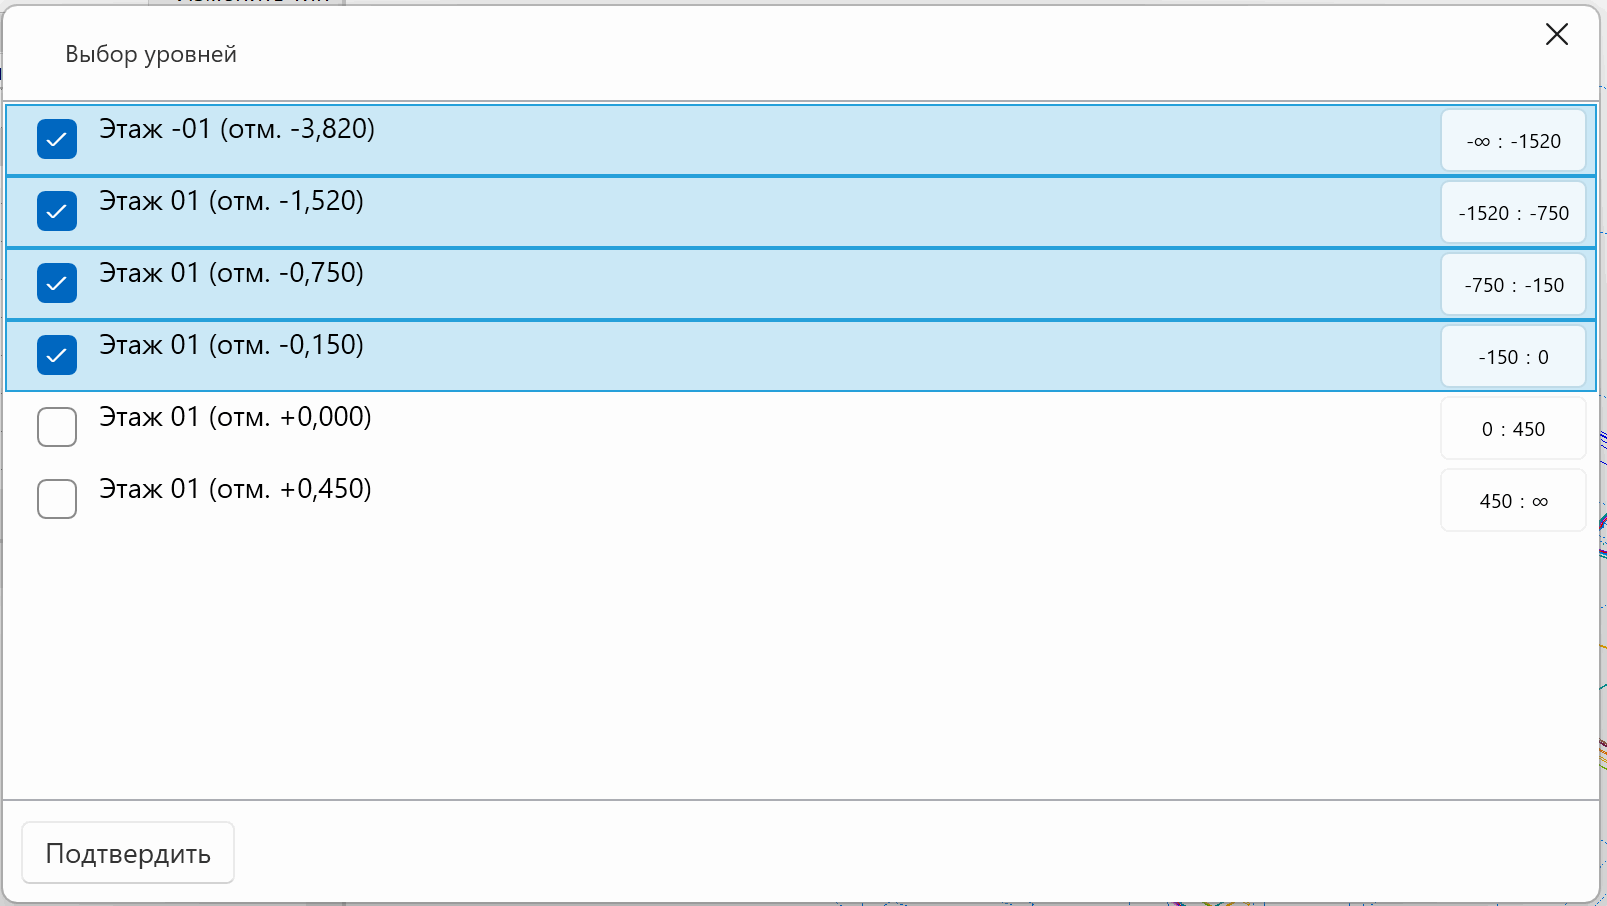
Task: Select the Этаж 01 (отм. -1,520) row label
Action: point(231,201)
